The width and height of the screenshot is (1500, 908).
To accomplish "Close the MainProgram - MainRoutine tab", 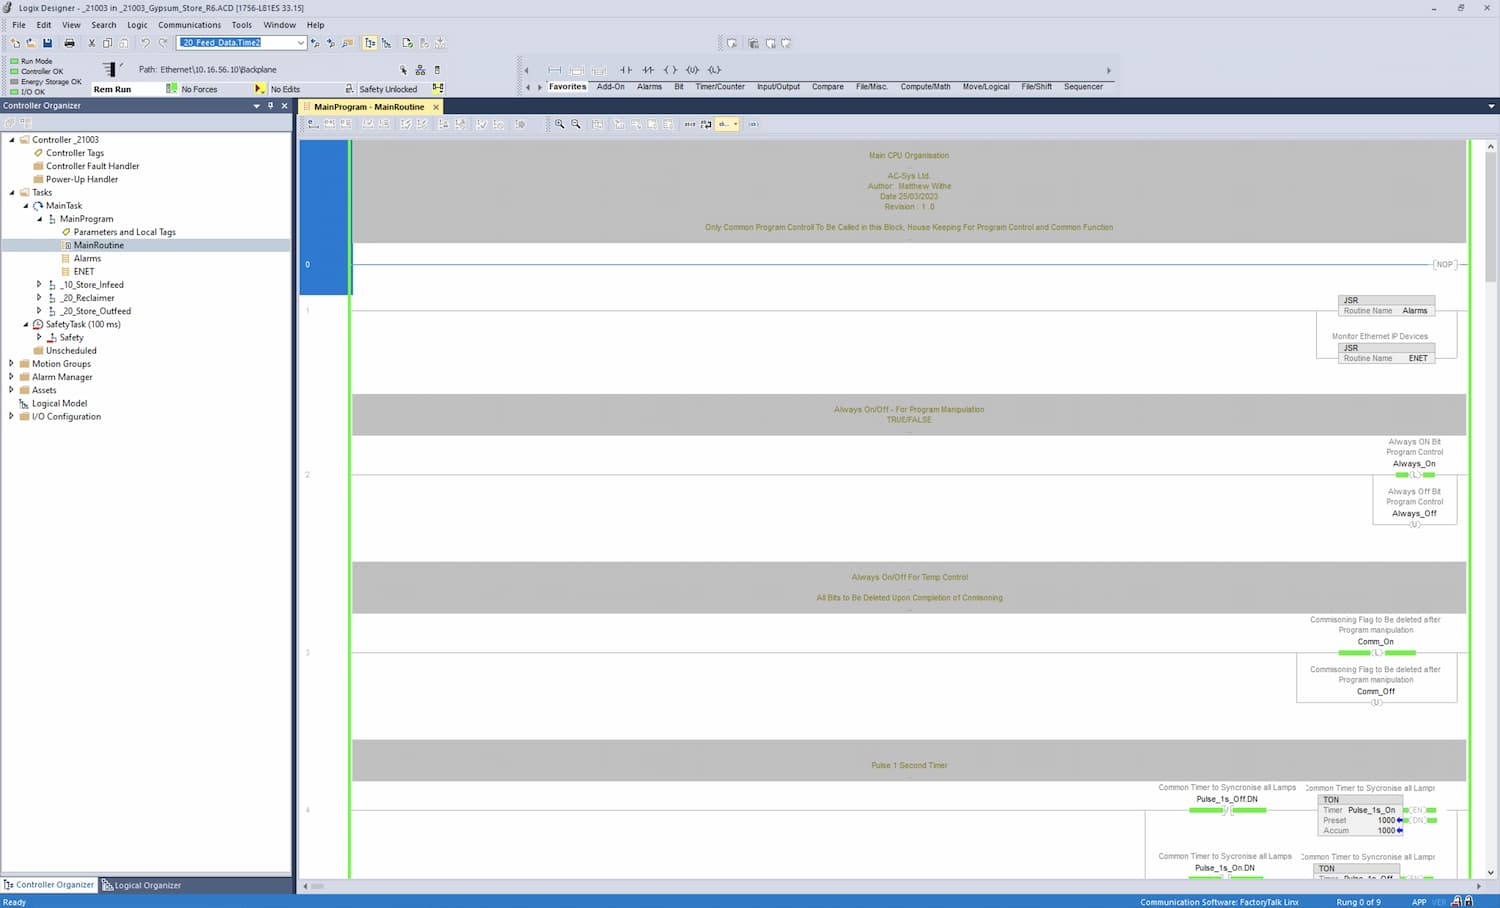I will pyautogui.click(x=436, y=107).
